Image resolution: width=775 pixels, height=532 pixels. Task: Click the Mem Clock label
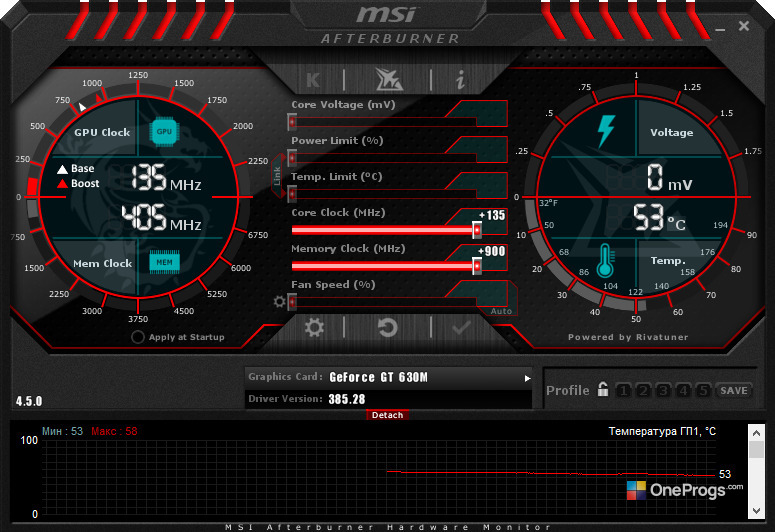click(102, 264)
